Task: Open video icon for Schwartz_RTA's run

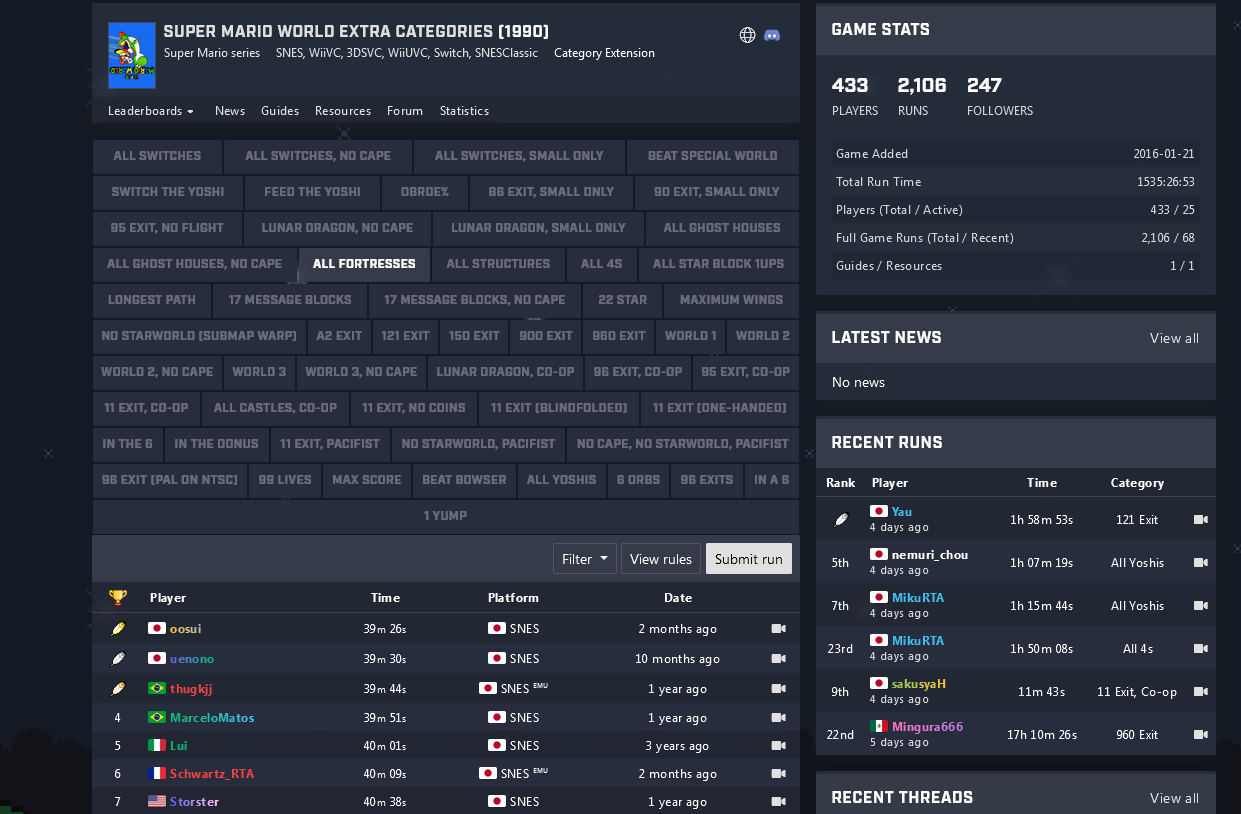Action: 779,774
